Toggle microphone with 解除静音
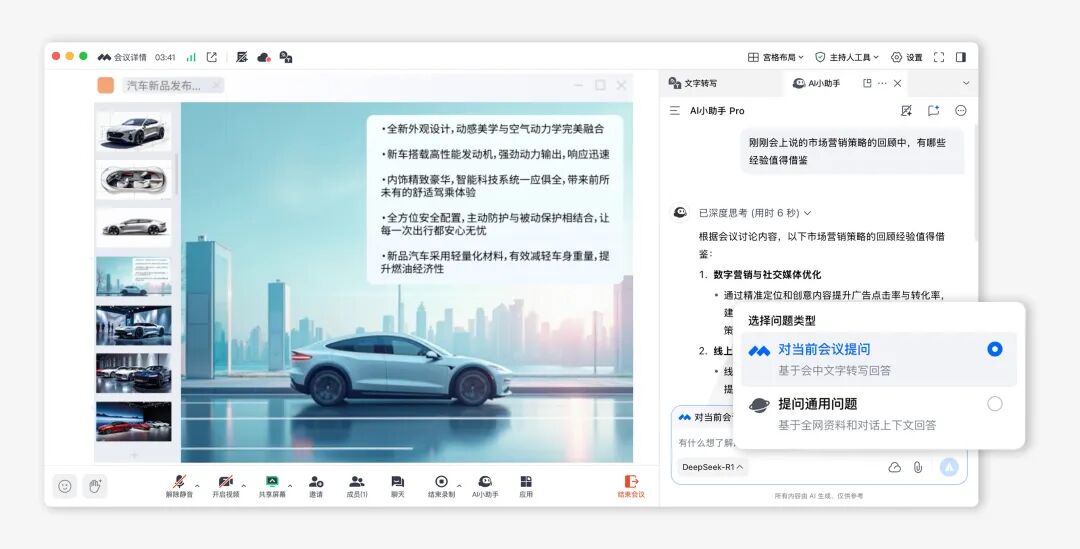This screenshot has height=549, width=1080. pos(180,485)
